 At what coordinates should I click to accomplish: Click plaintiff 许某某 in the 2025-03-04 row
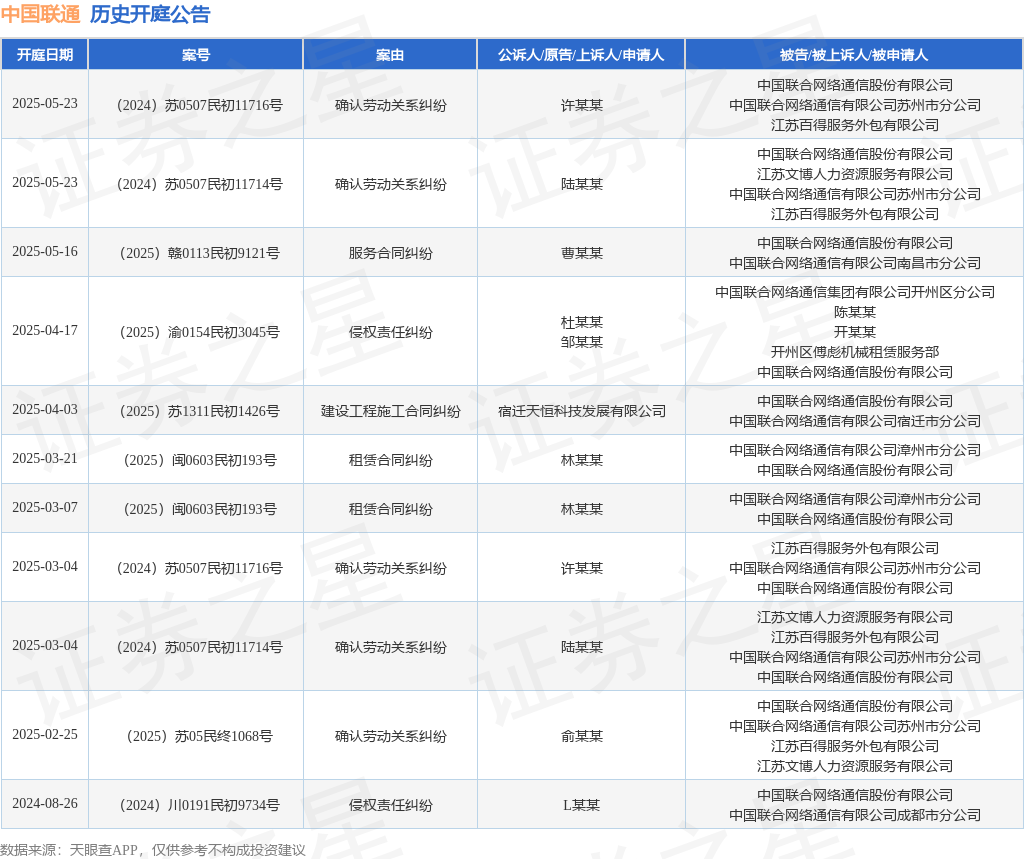click(x=581, y=568)
